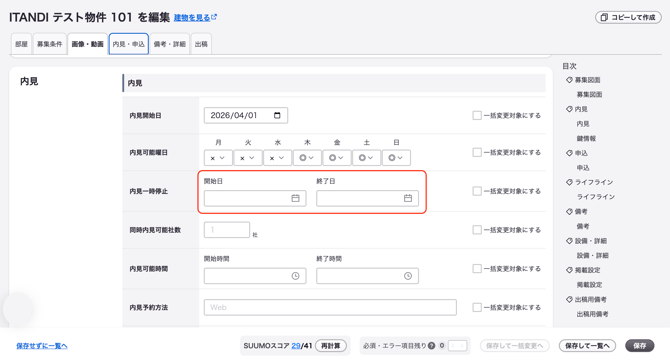Check 一括変更対象にする for 内見一時停止 row
Screen dimensions: 670x363
477,191
